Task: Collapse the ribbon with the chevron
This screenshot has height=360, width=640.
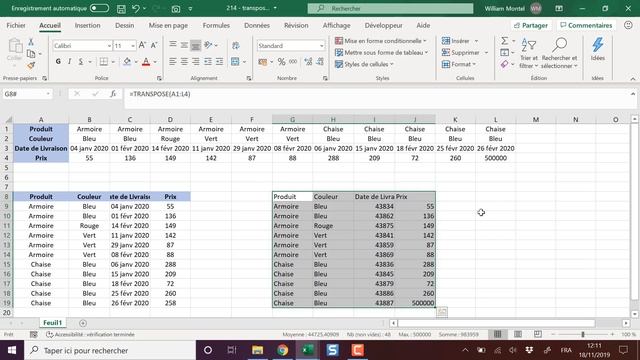Action: pyautogui.click(x=633, y=79)
